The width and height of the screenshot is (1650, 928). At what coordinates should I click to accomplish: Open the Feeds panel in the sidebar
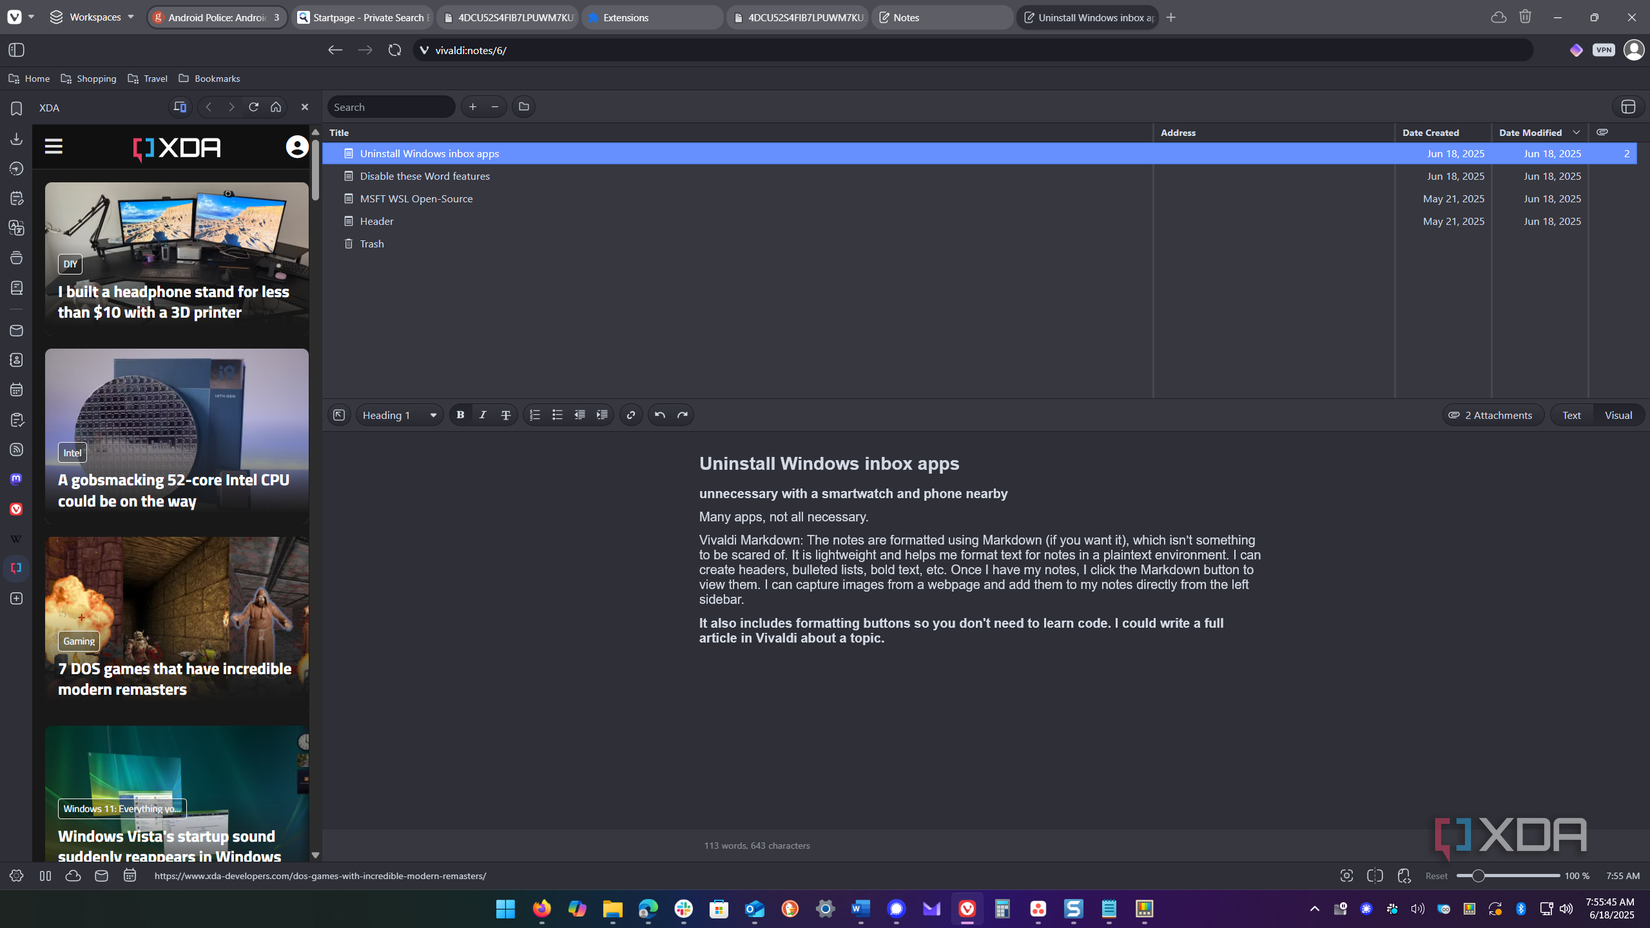[x=16, y=450]
